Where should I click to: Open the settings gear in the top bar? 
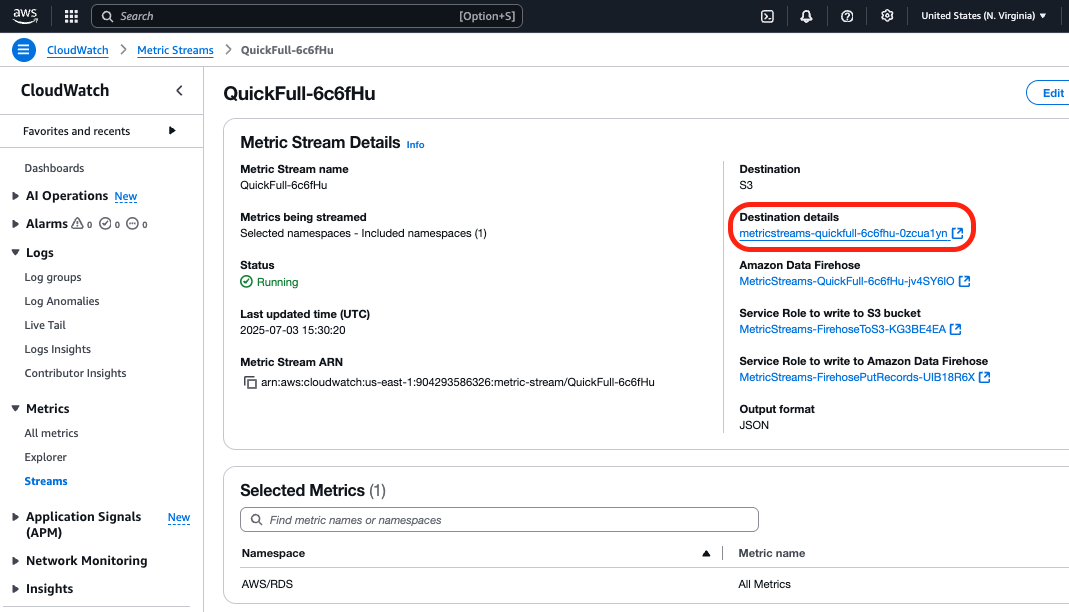click(x=887, y=16)
